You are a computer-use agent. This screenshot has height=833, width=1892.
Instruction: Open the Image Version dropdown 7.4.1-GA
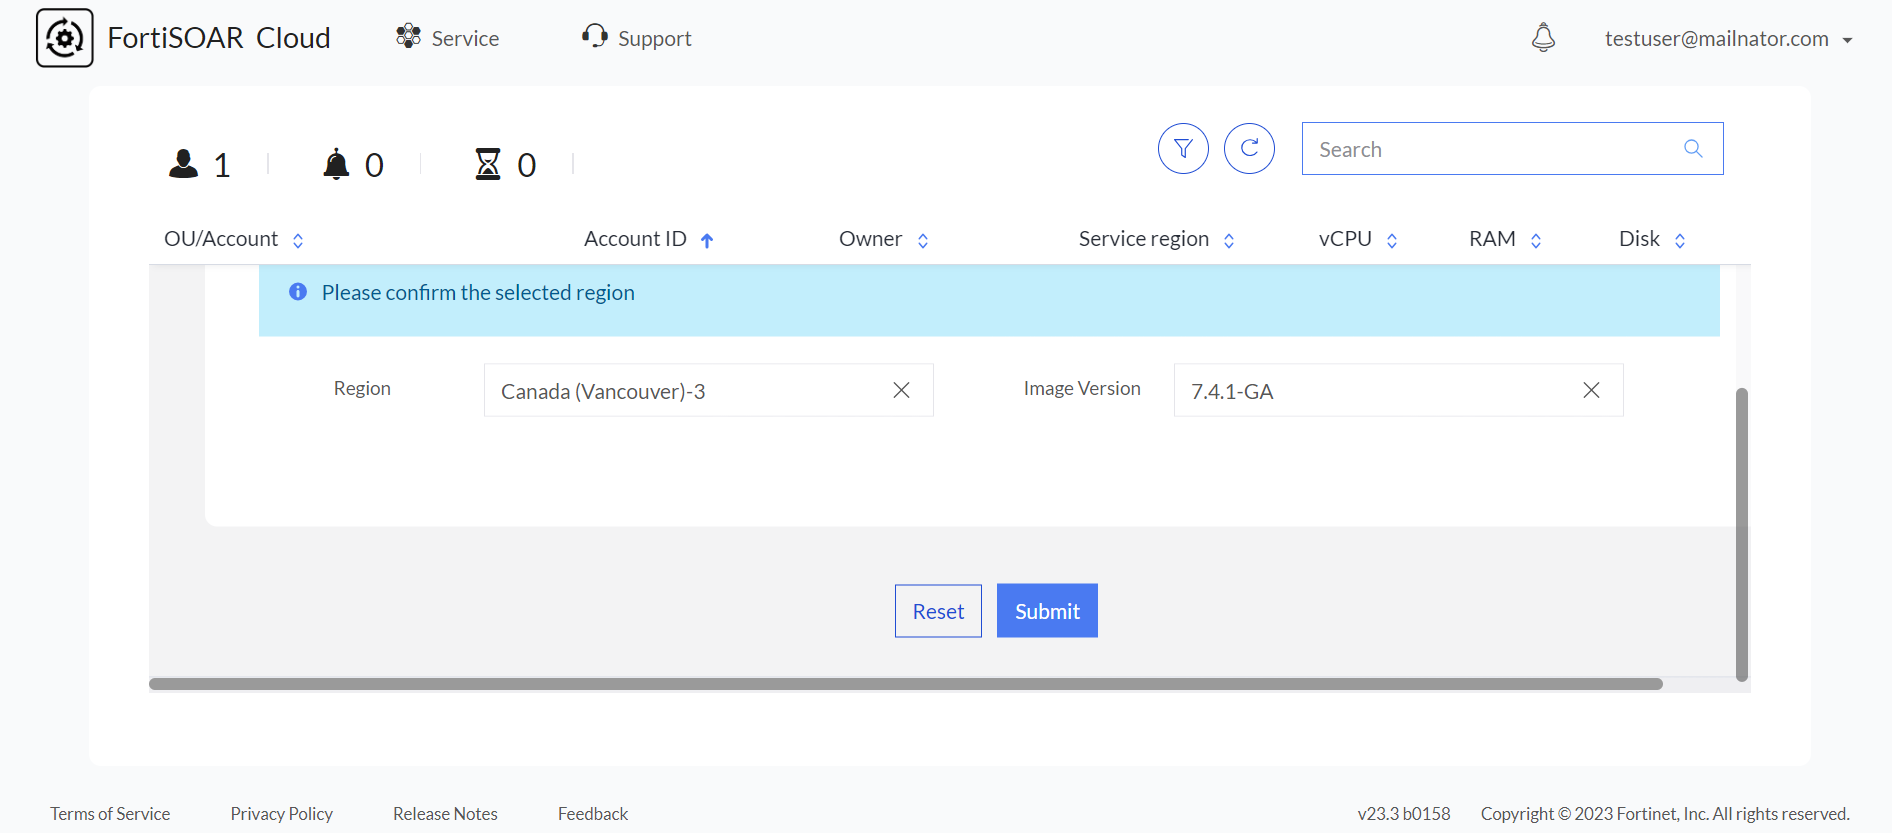point(1398,390)
